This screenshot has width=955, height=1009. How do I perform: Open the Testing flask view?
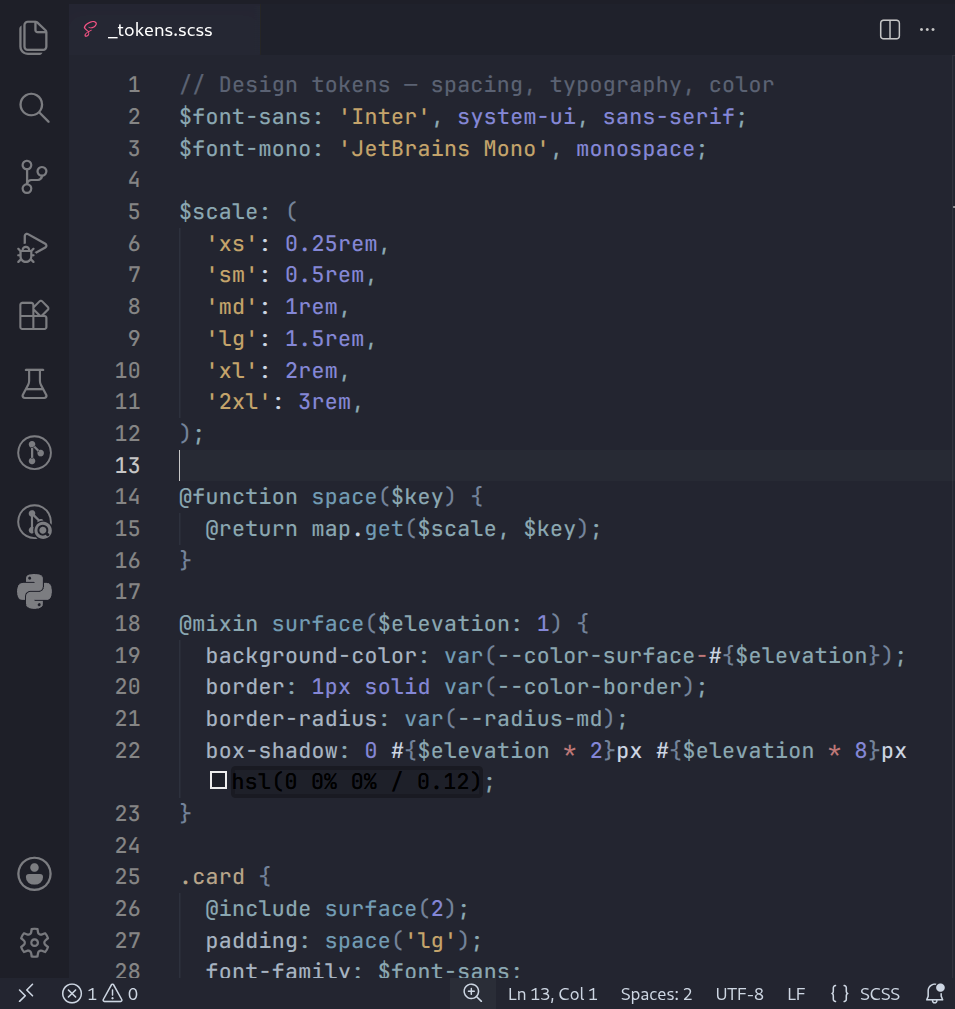pyautogui.click(x=33, y=384)
